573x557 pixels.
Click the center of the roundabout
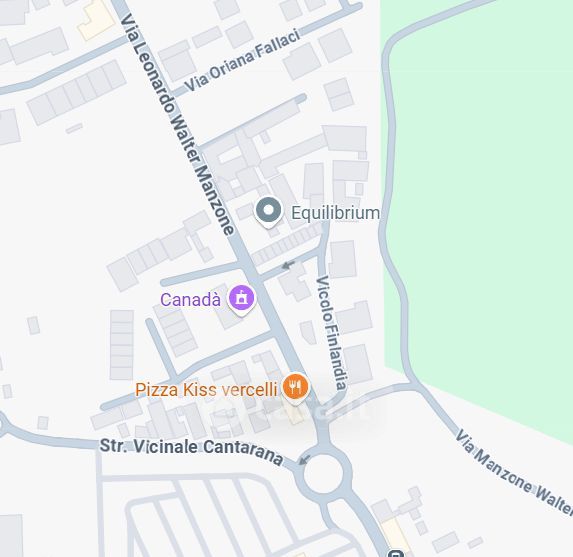point(323,473)
